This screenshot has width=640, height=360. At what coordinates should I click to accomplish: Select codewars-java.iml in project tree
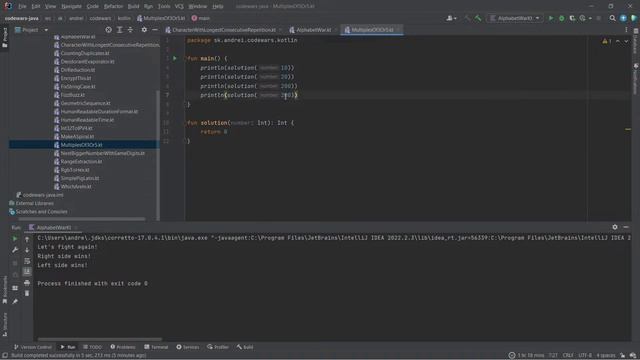pyautogui.click(x=43, y=195)
